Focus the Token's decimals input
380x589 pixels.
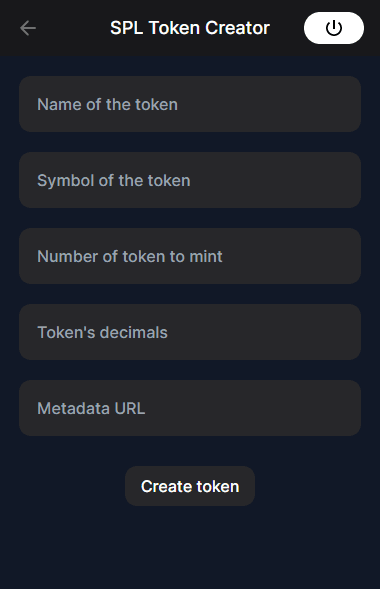[190, 332]
